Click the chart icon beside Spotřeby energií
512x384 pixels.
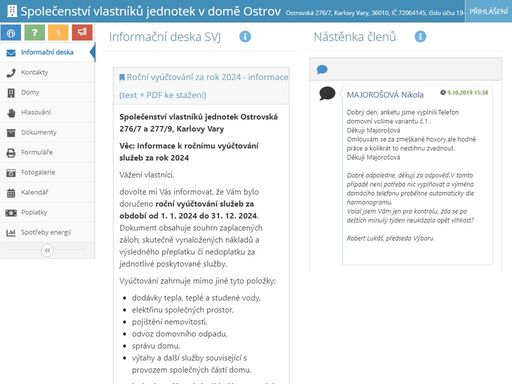[11, 233]
